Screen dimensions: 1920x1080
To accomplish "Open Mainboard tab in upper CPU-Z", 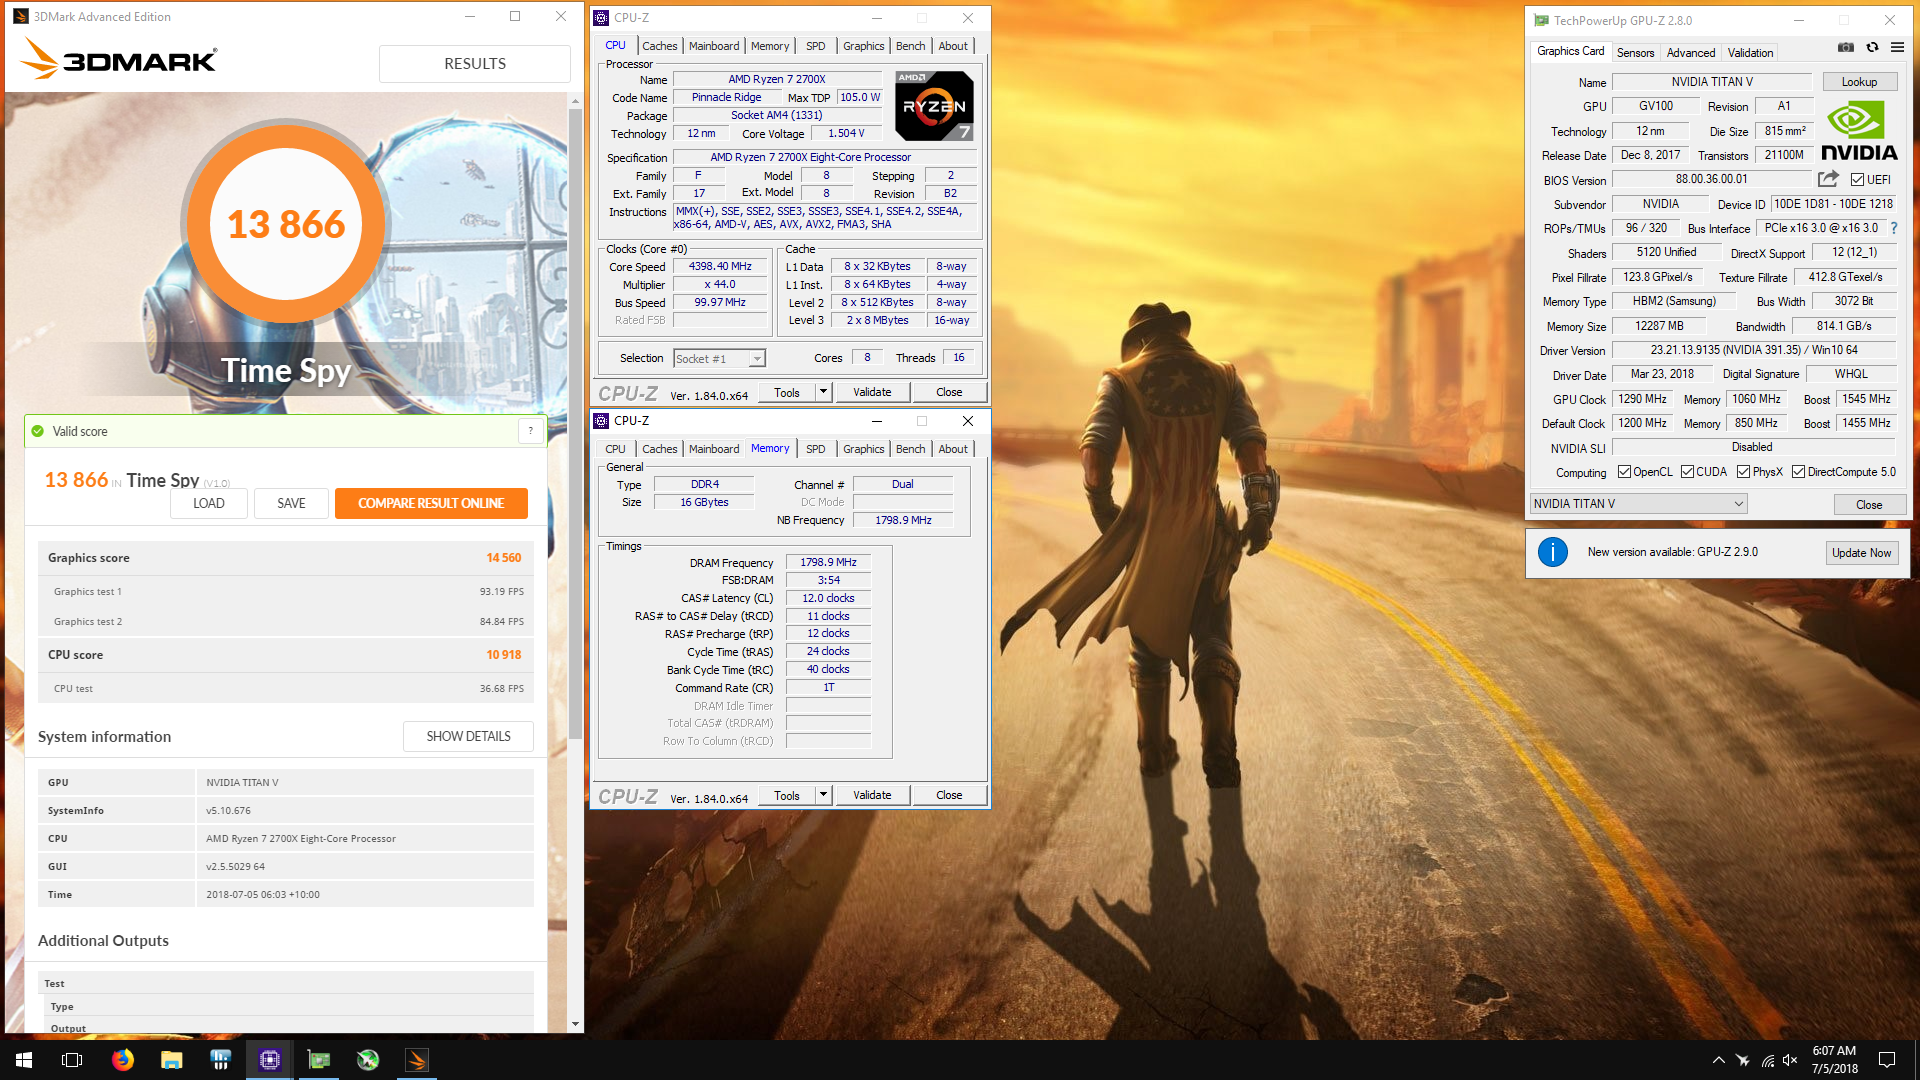I will 714,46.
